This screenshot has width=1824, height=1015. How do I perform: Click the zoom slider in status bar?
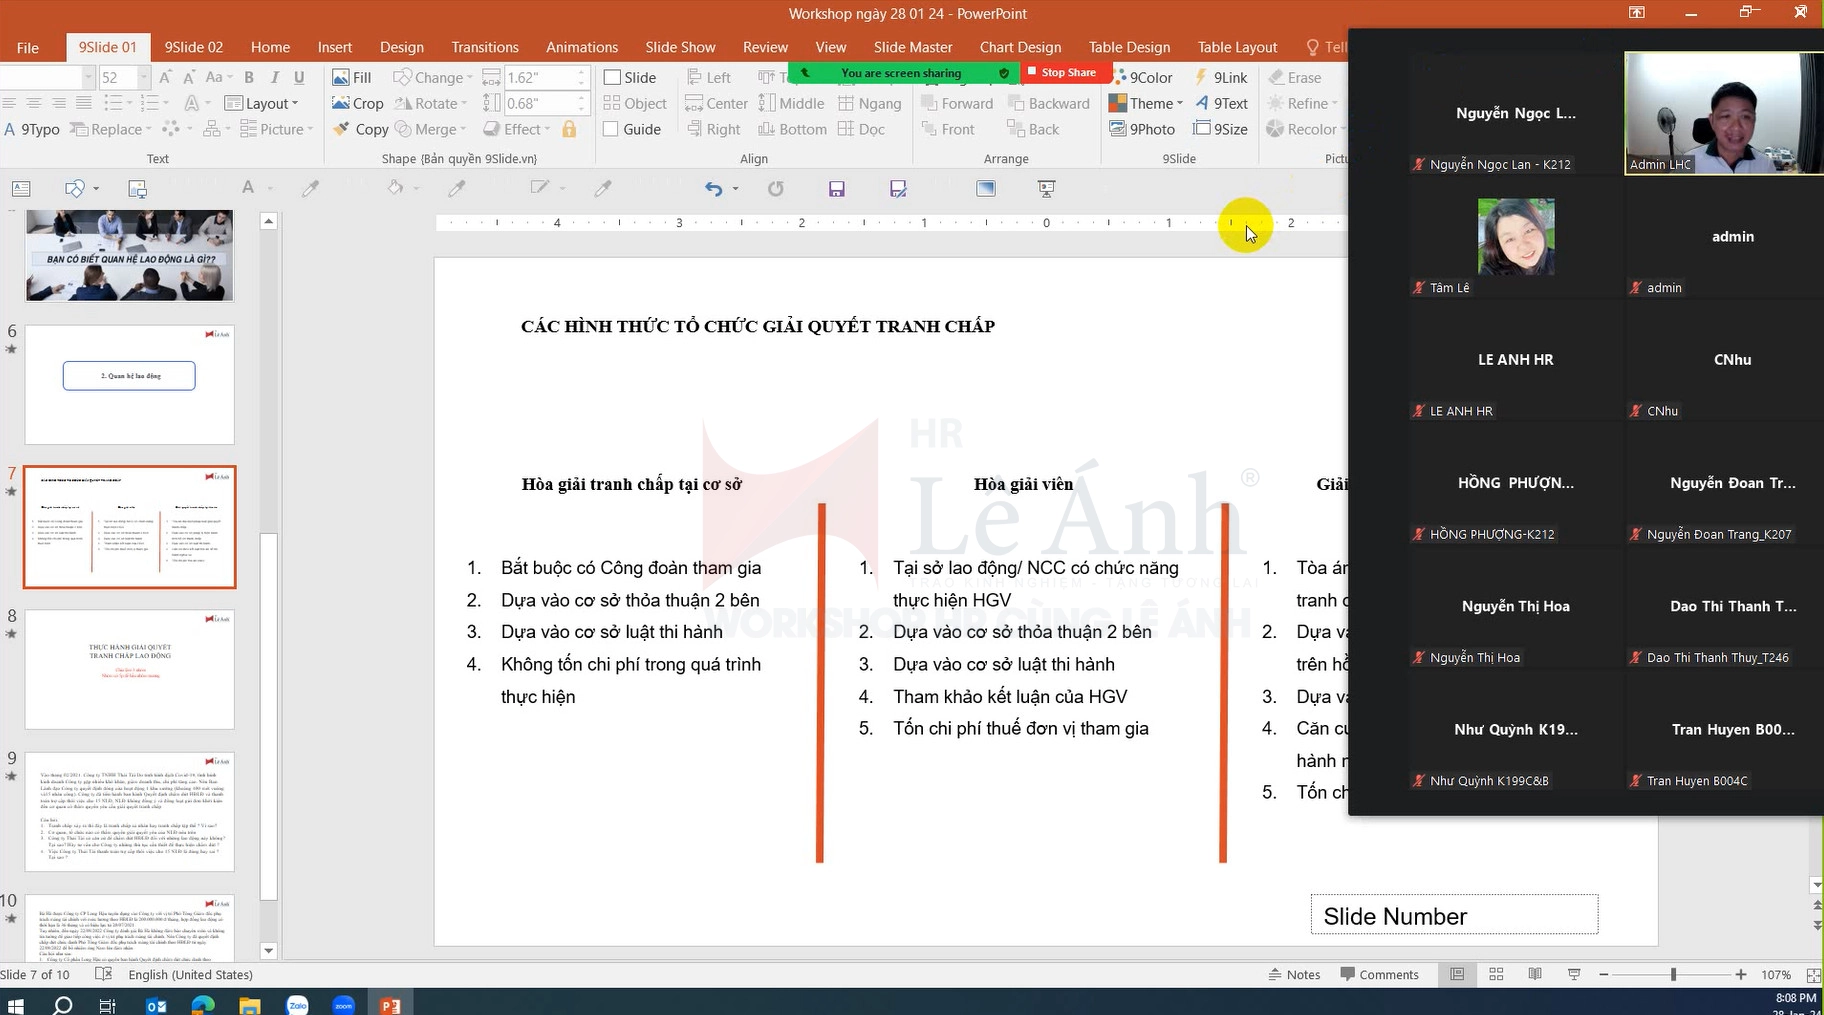pos(1672,974)
